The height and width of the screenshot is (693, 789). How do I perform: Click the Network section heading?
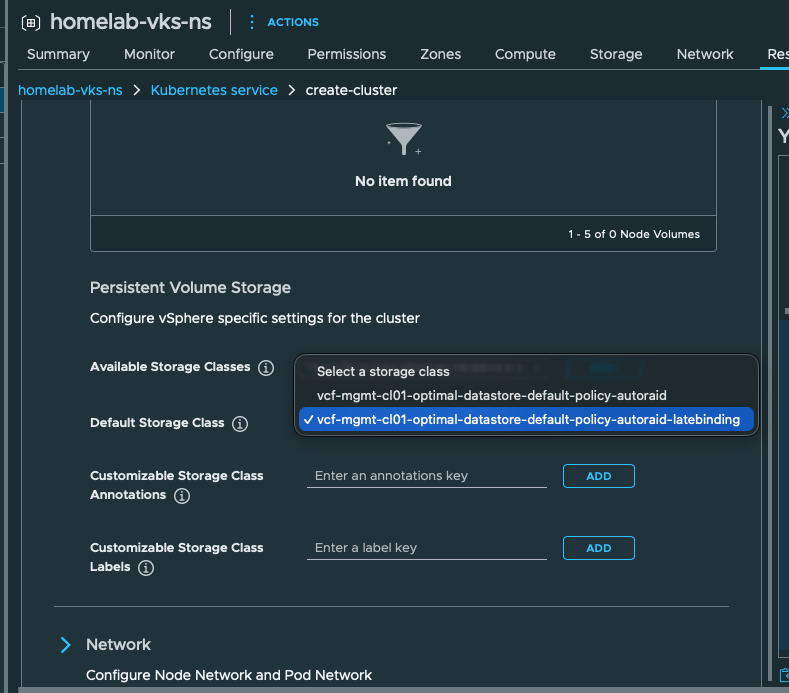point(118,645)
